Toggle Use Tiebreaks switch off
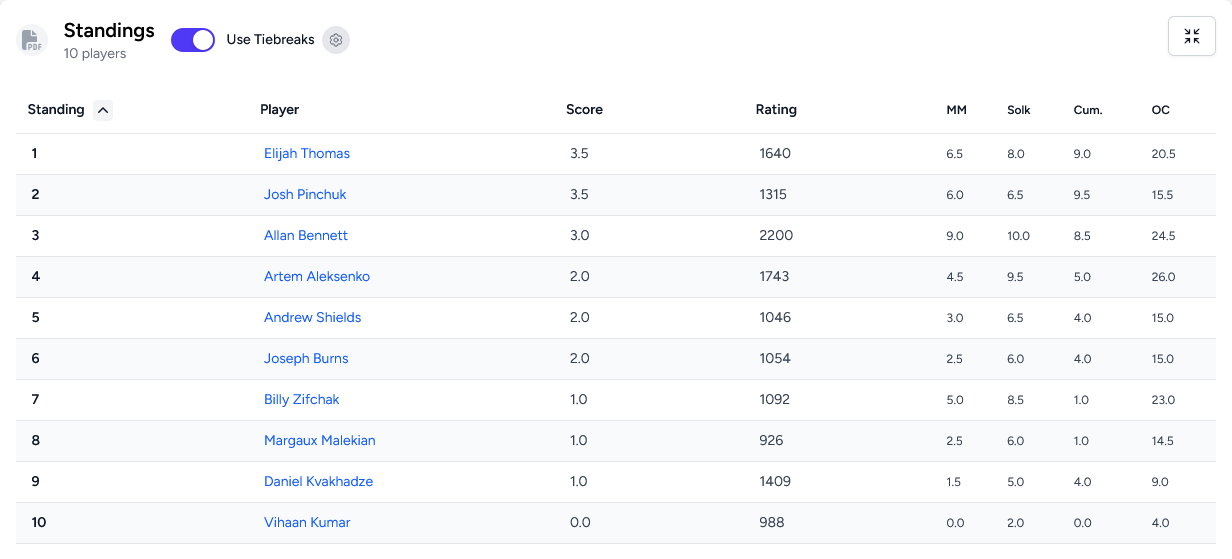Image resolution: width=1232 pixels, height=559 pixels. point(193,40)
